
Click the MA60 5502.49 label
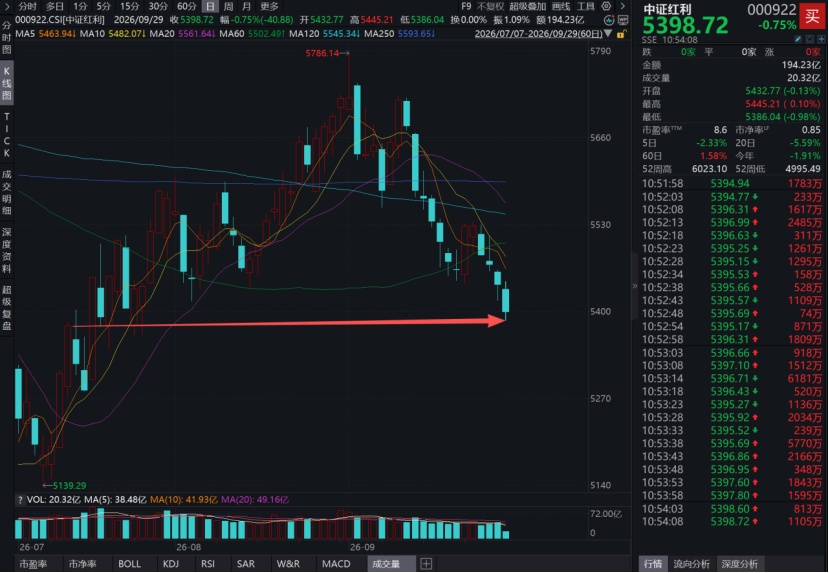pos(253,34)
